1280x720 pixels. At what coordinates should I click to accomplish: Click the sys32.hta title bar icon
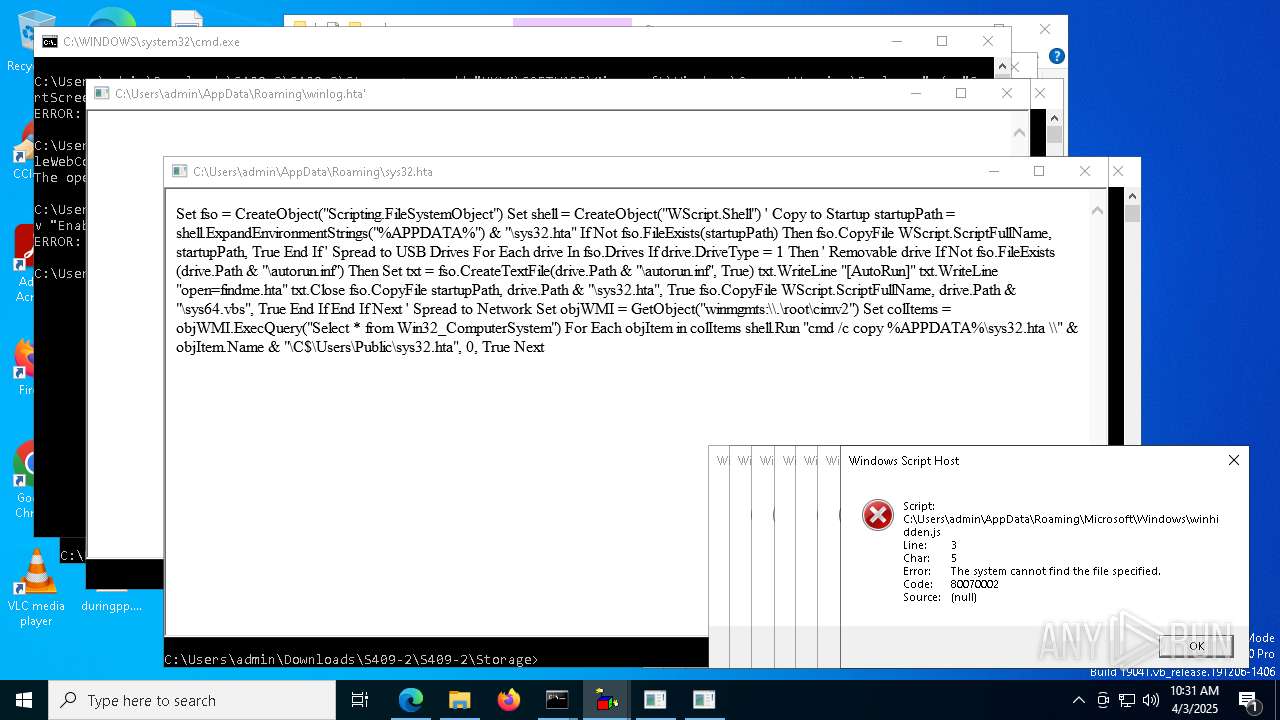pyautogui.click(x=179, y=172)
